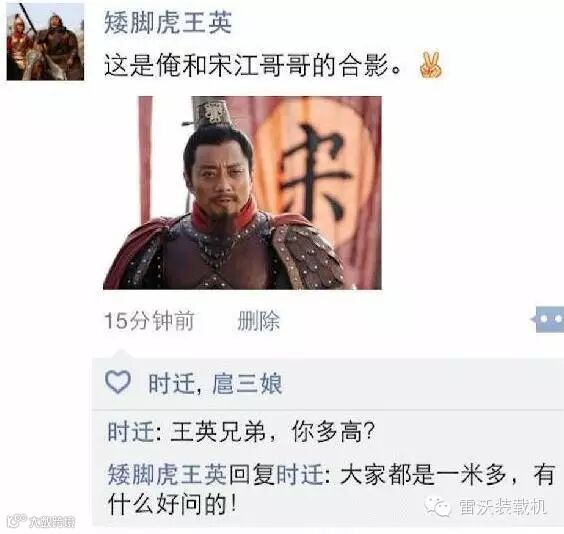Tap the victory hand emoji in the post
This screenshot has height=534, width=564.
pyautogui.click(x=430, y=65)
